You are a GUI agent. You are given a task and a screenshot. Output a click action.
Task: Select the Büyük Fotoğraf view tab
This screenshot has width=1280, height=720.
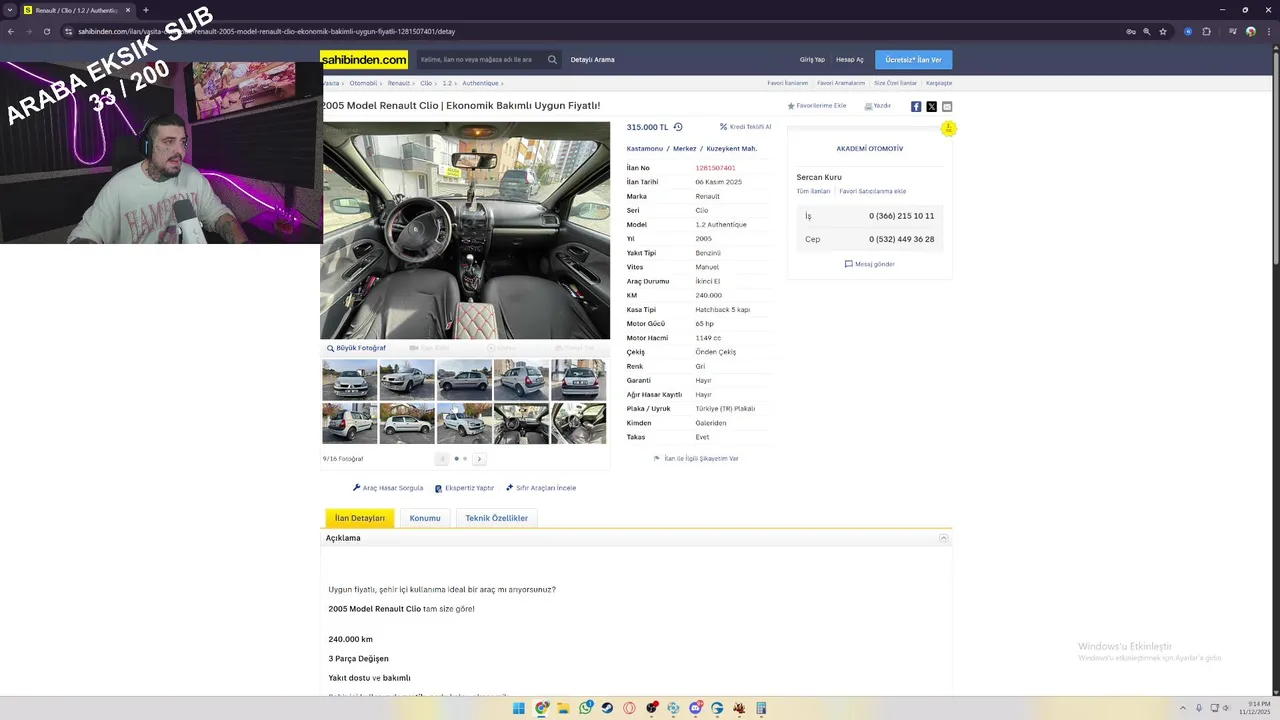[356, 348]
